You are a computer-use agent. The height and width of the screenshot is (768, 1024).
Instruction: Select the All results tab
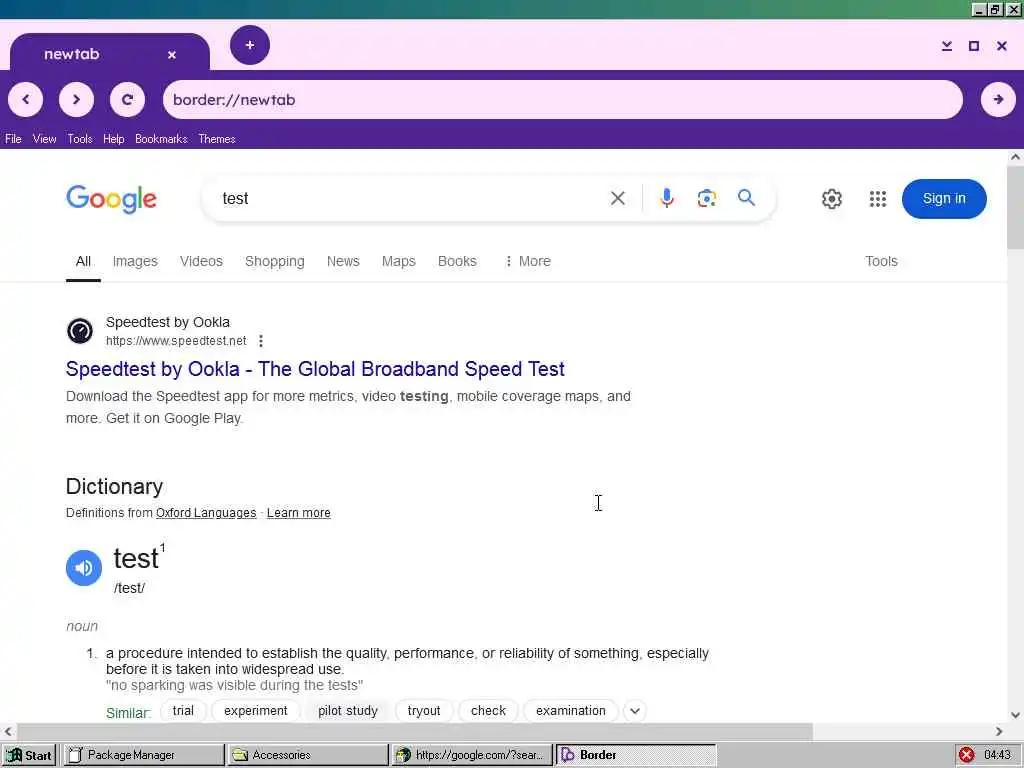click(83, 261)
